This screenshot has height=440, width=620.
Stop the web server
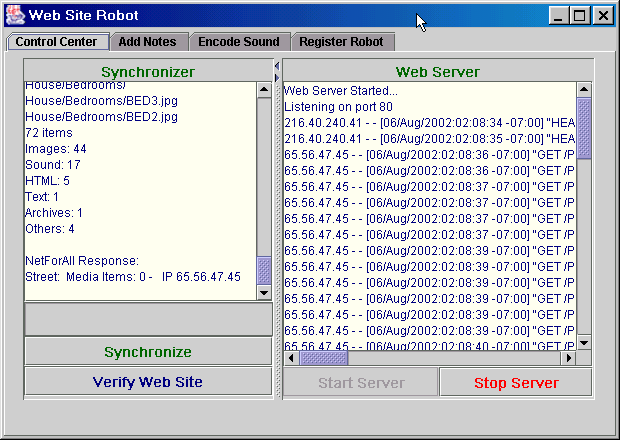(x=516, y=382)
